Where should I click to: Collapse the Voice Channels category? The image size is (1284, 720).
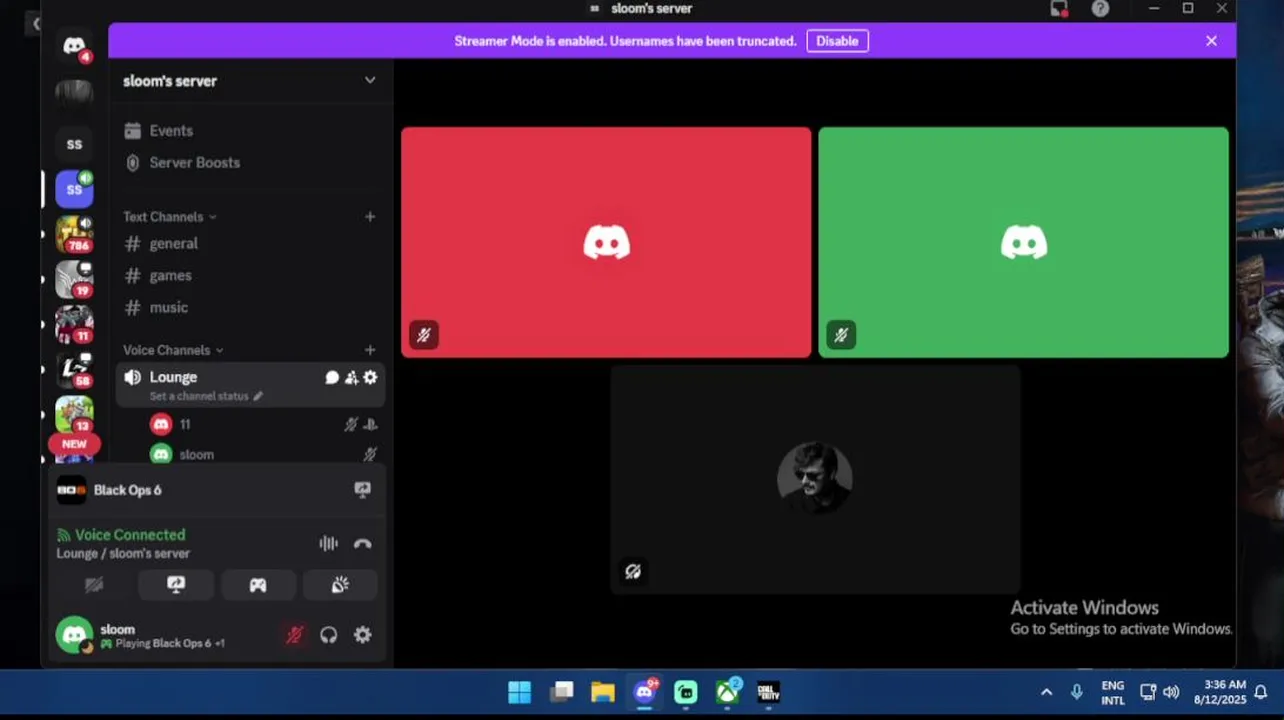[173, 350]
